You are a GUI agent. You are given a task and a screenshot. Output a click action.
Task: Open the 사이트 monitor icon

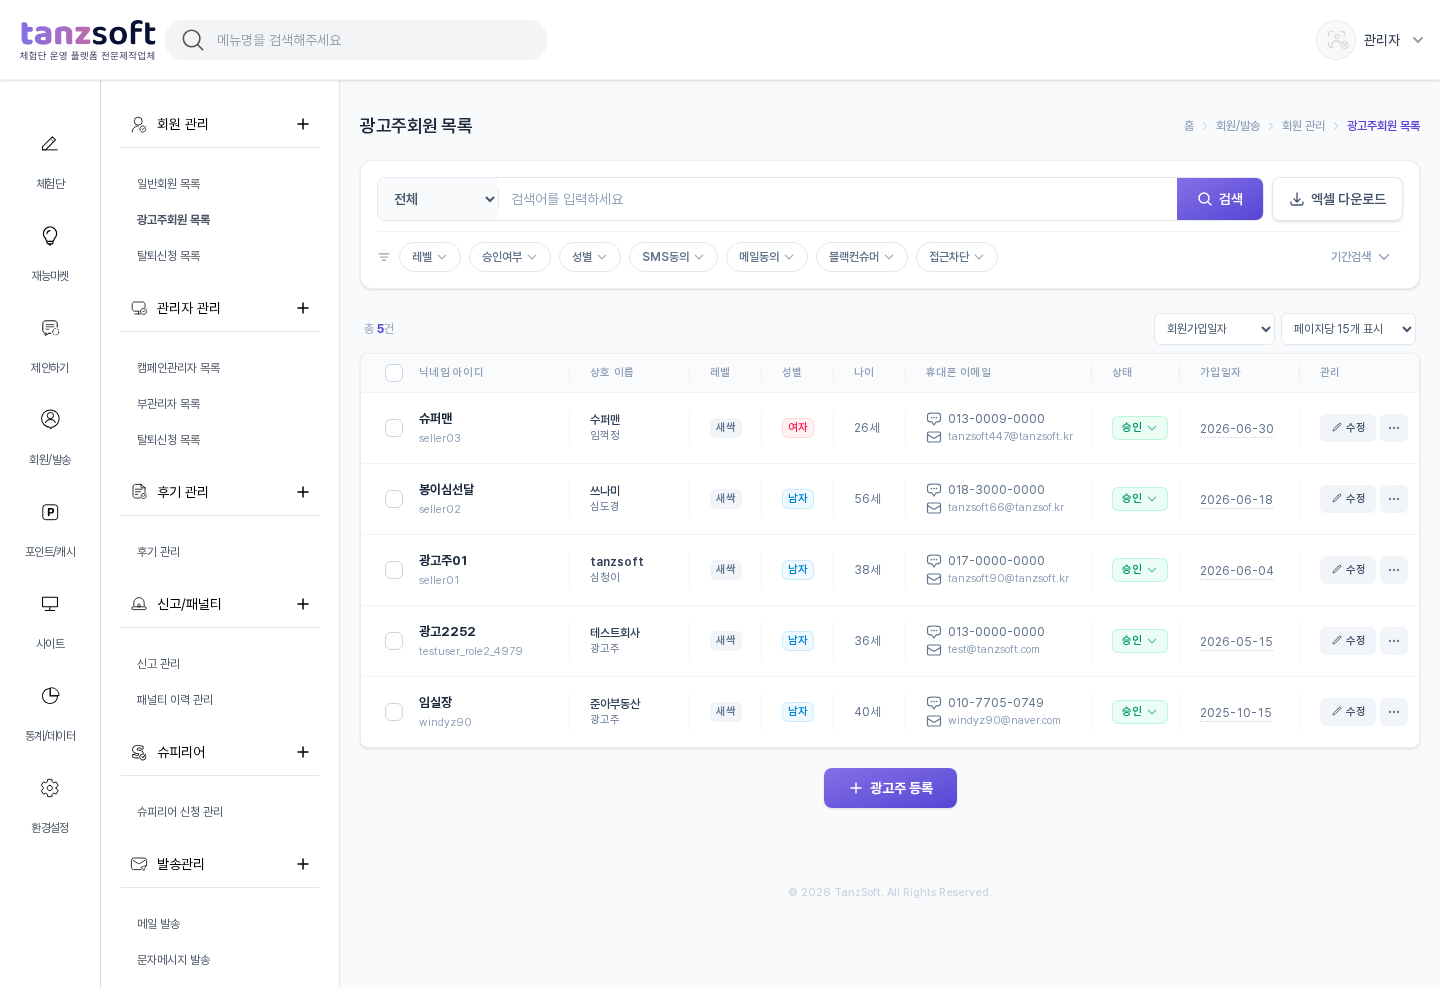(50, 604)
